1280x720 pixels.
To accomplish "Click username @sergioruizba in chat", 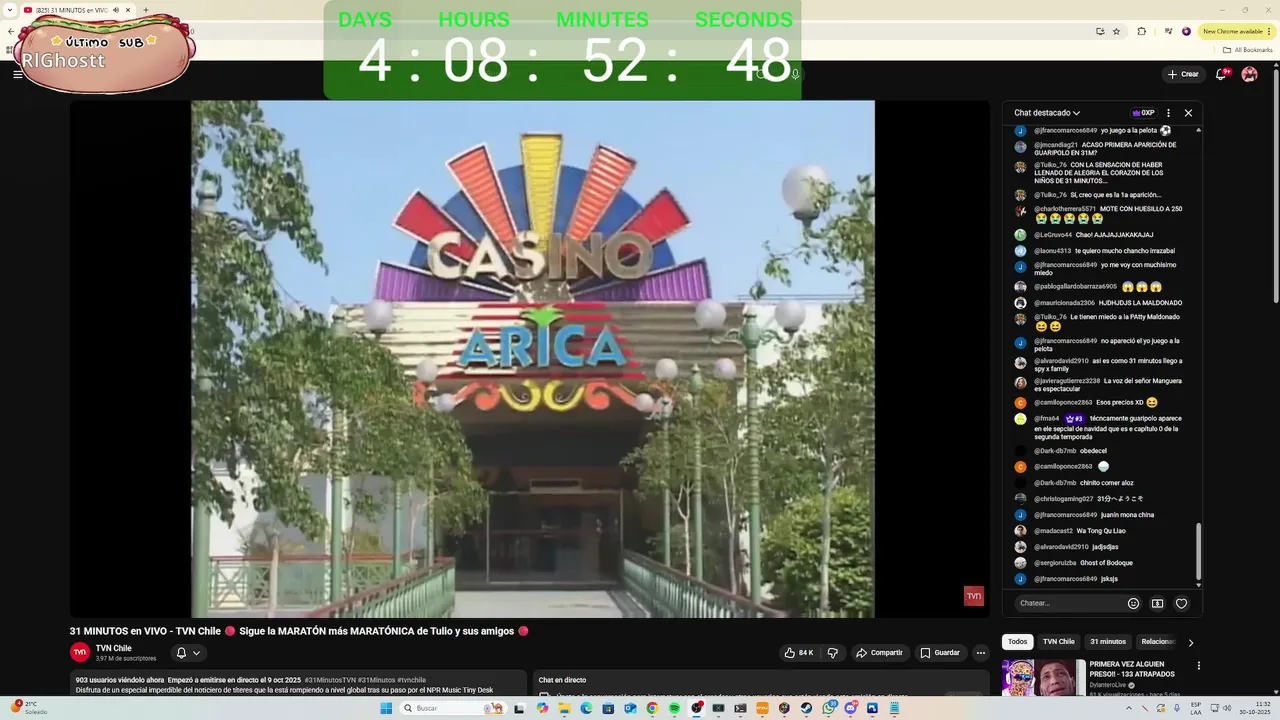I will tap(1054, 563).
